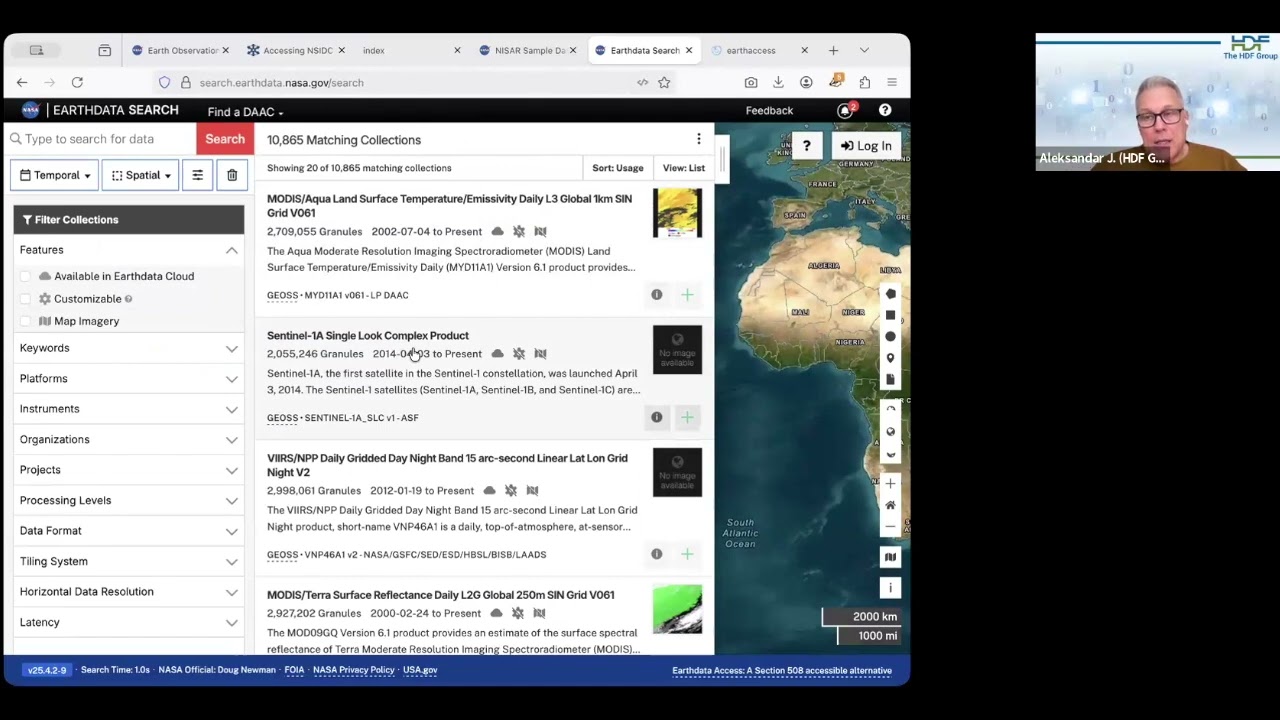Viewport: 1280px width, 720px height.
Task: Switch to Earth Observation browser tab
Action: pyautogui.click(x=181, y=50)
